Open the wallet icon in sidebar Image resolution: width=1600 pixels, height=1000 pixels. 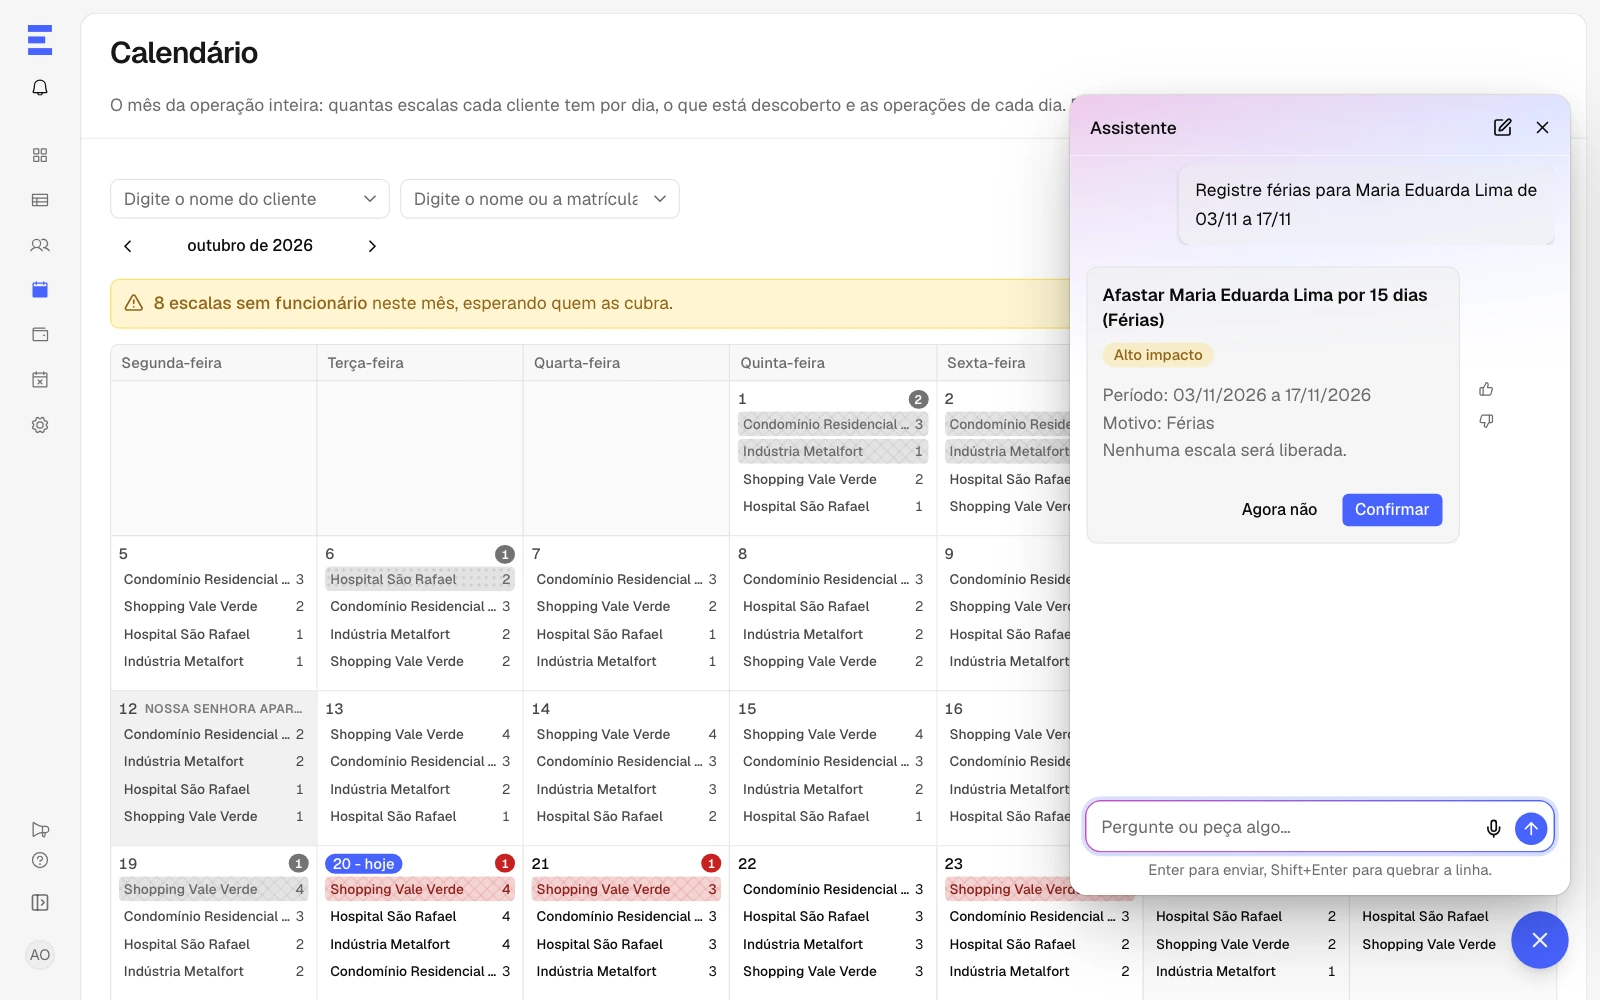tap(40, 335)
